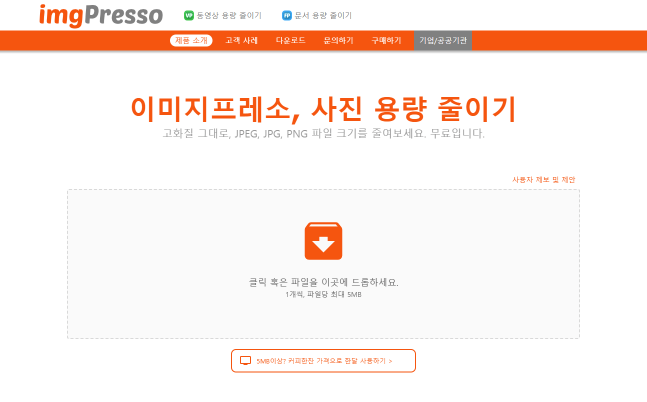The image size is (647, 402).
Task: Click the blue FP document icon
Action: [287, 16]
